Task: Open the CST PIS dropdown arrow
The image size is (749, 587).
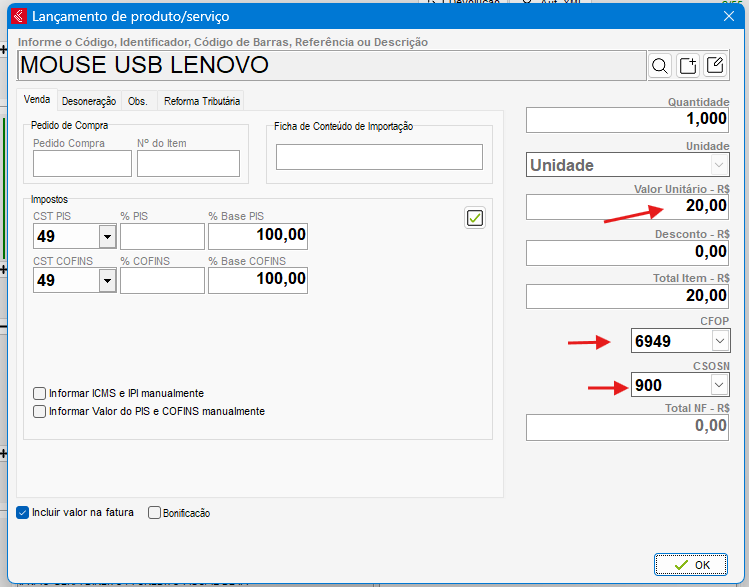Action: coord(107,236)
